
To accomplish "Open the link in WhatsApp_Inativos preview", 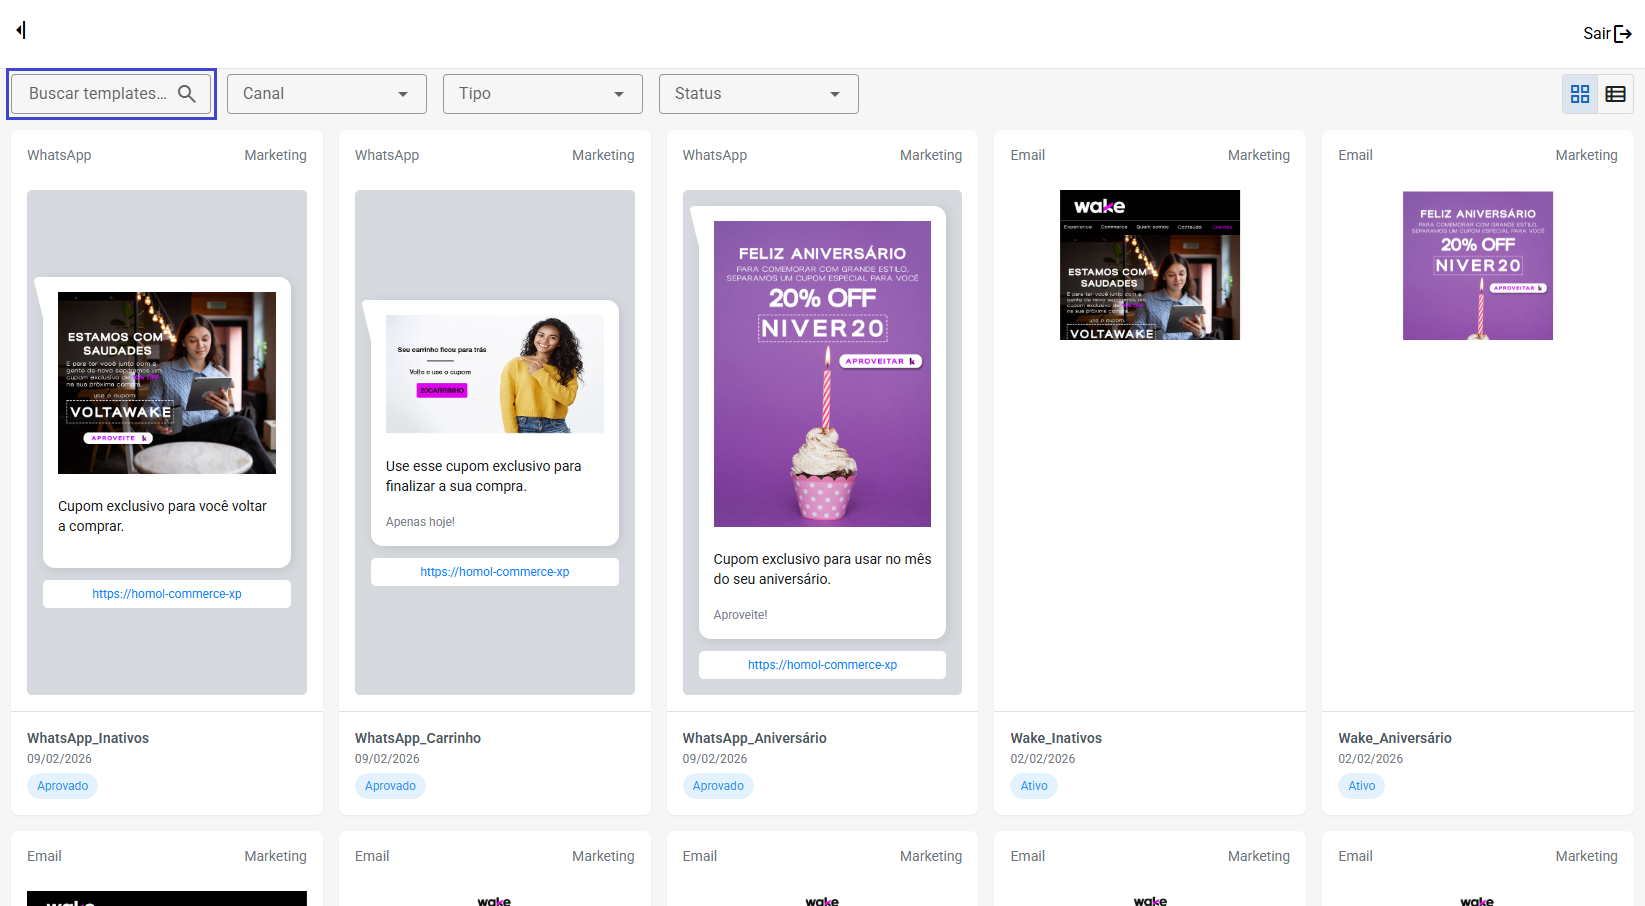I will pos(167,594).
